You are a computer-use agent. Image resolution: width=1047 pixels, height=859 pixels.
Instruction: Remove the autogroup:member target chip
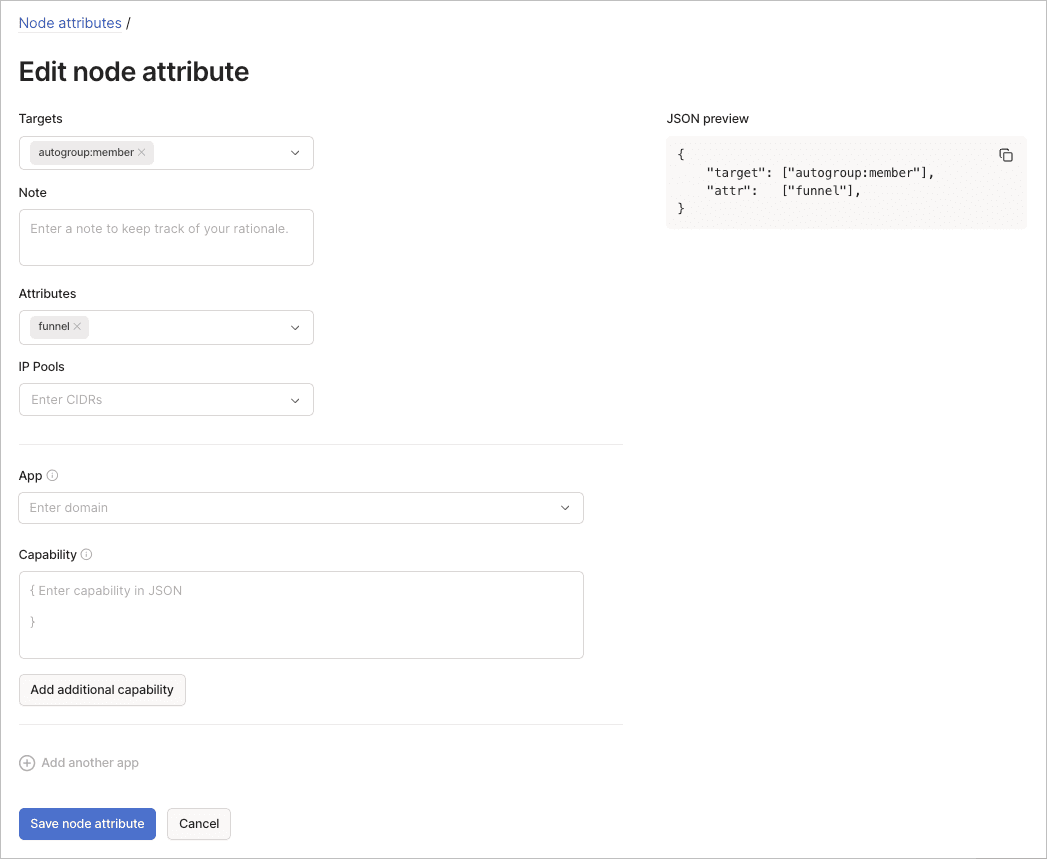click(x=139, y=152)
